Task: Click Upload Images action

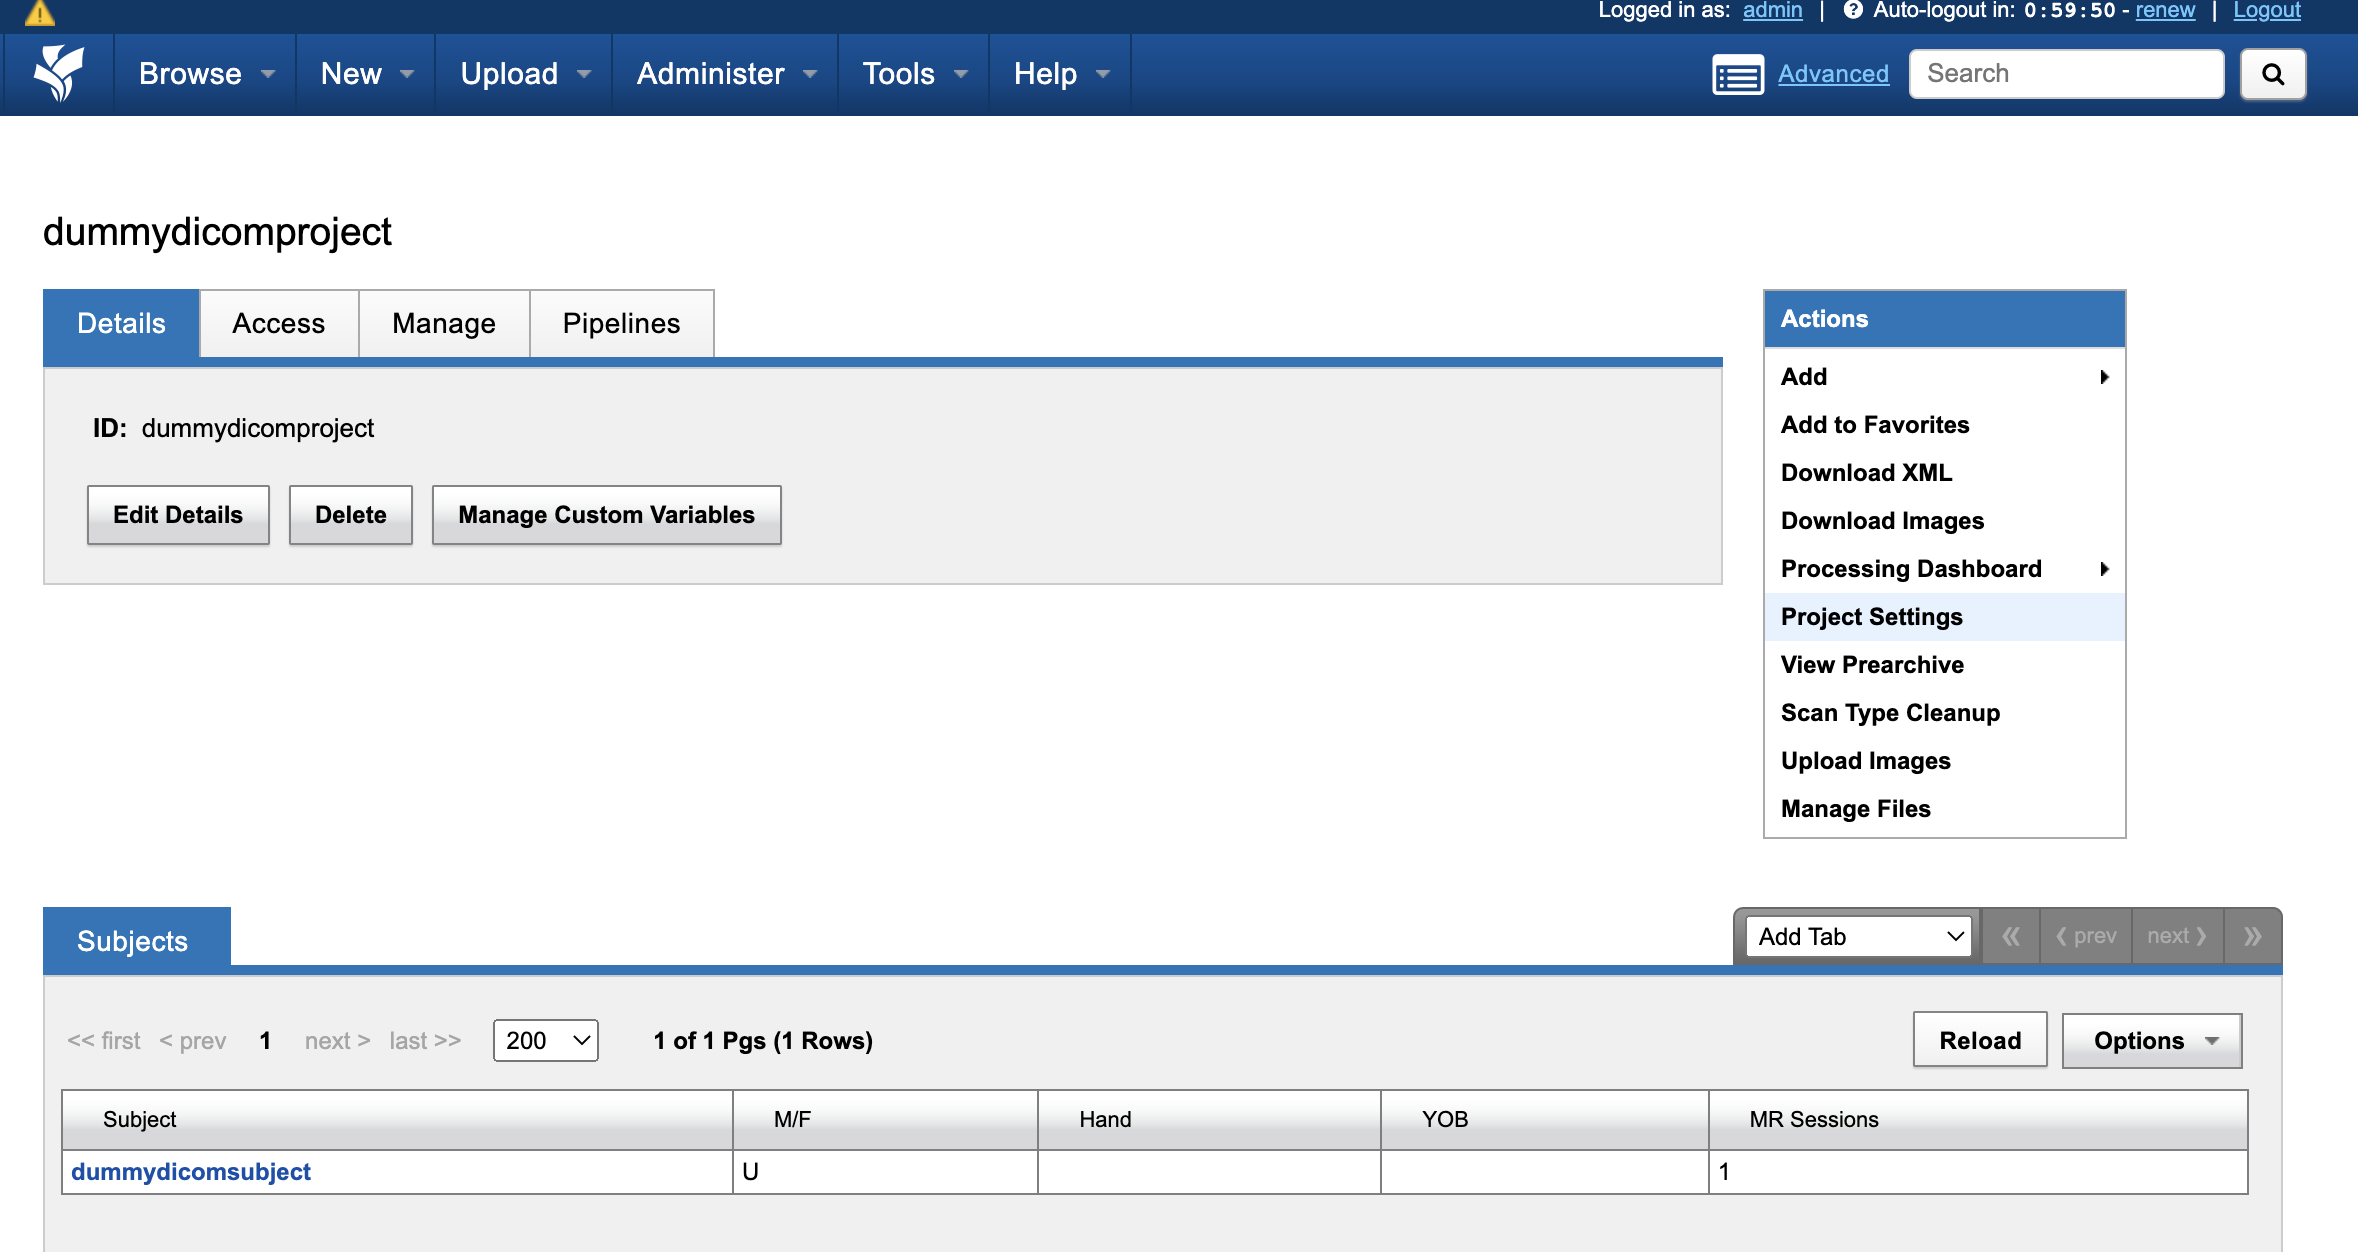Action: (1944, 761)
